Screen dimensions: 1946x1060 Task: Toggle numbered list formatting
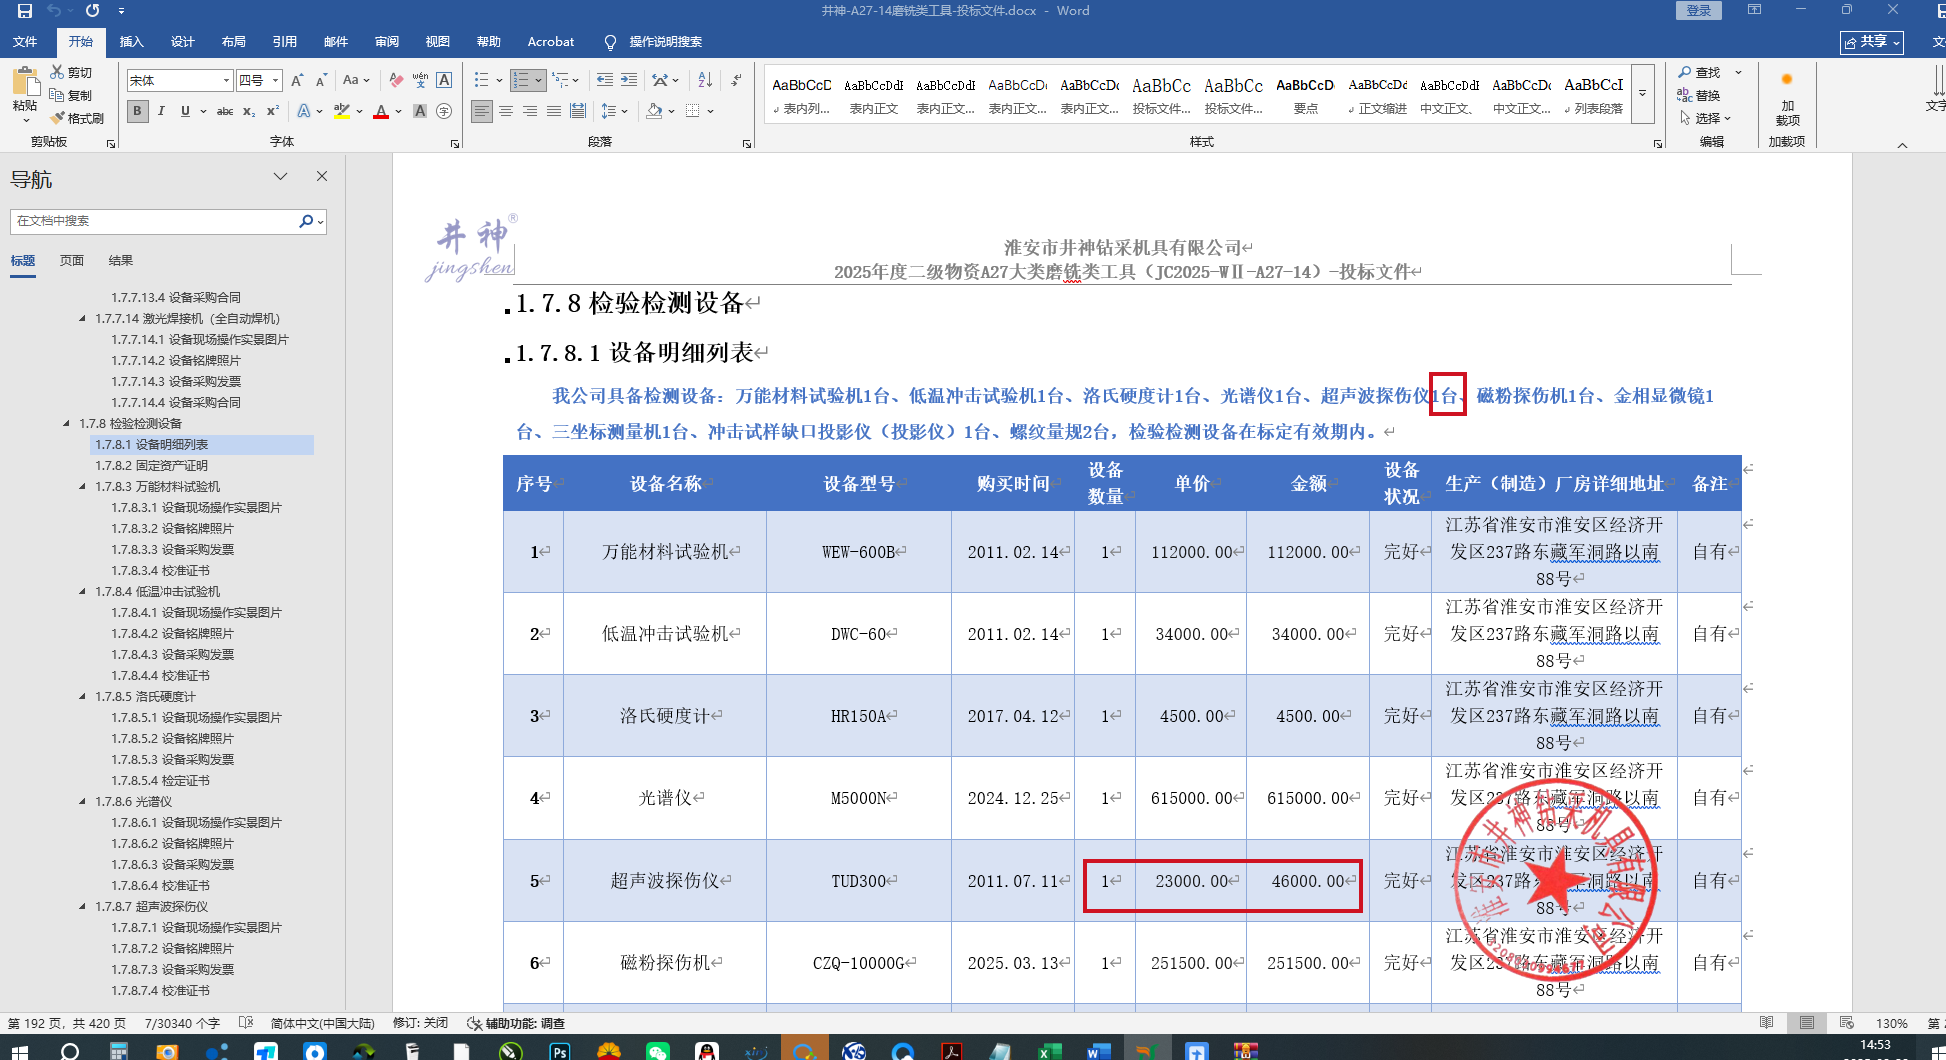coord(520,80)
